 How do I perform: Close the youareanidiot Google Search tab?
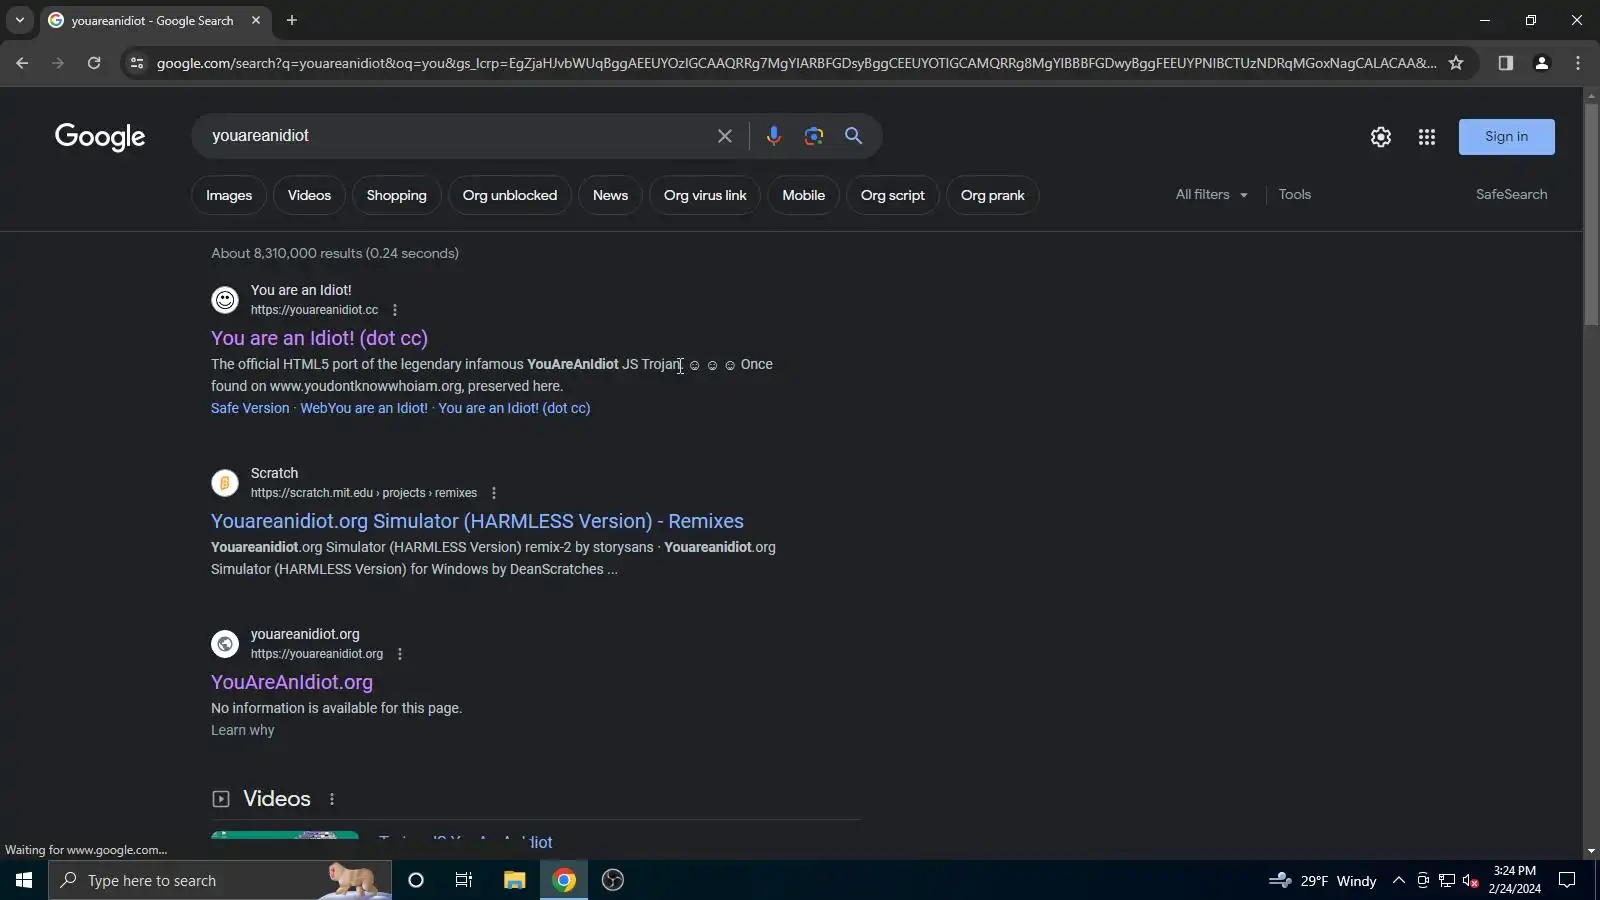pos(256,20)
